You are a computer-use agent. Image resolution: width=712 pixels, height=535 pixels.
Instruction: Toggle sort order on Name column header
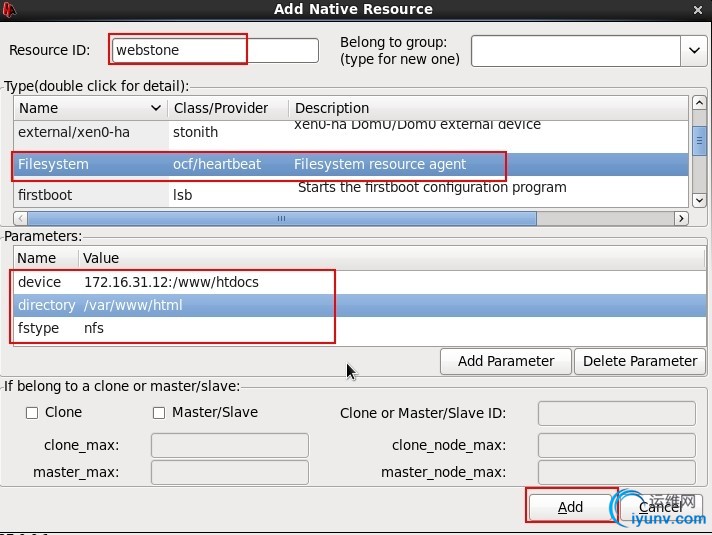[90, 108]
